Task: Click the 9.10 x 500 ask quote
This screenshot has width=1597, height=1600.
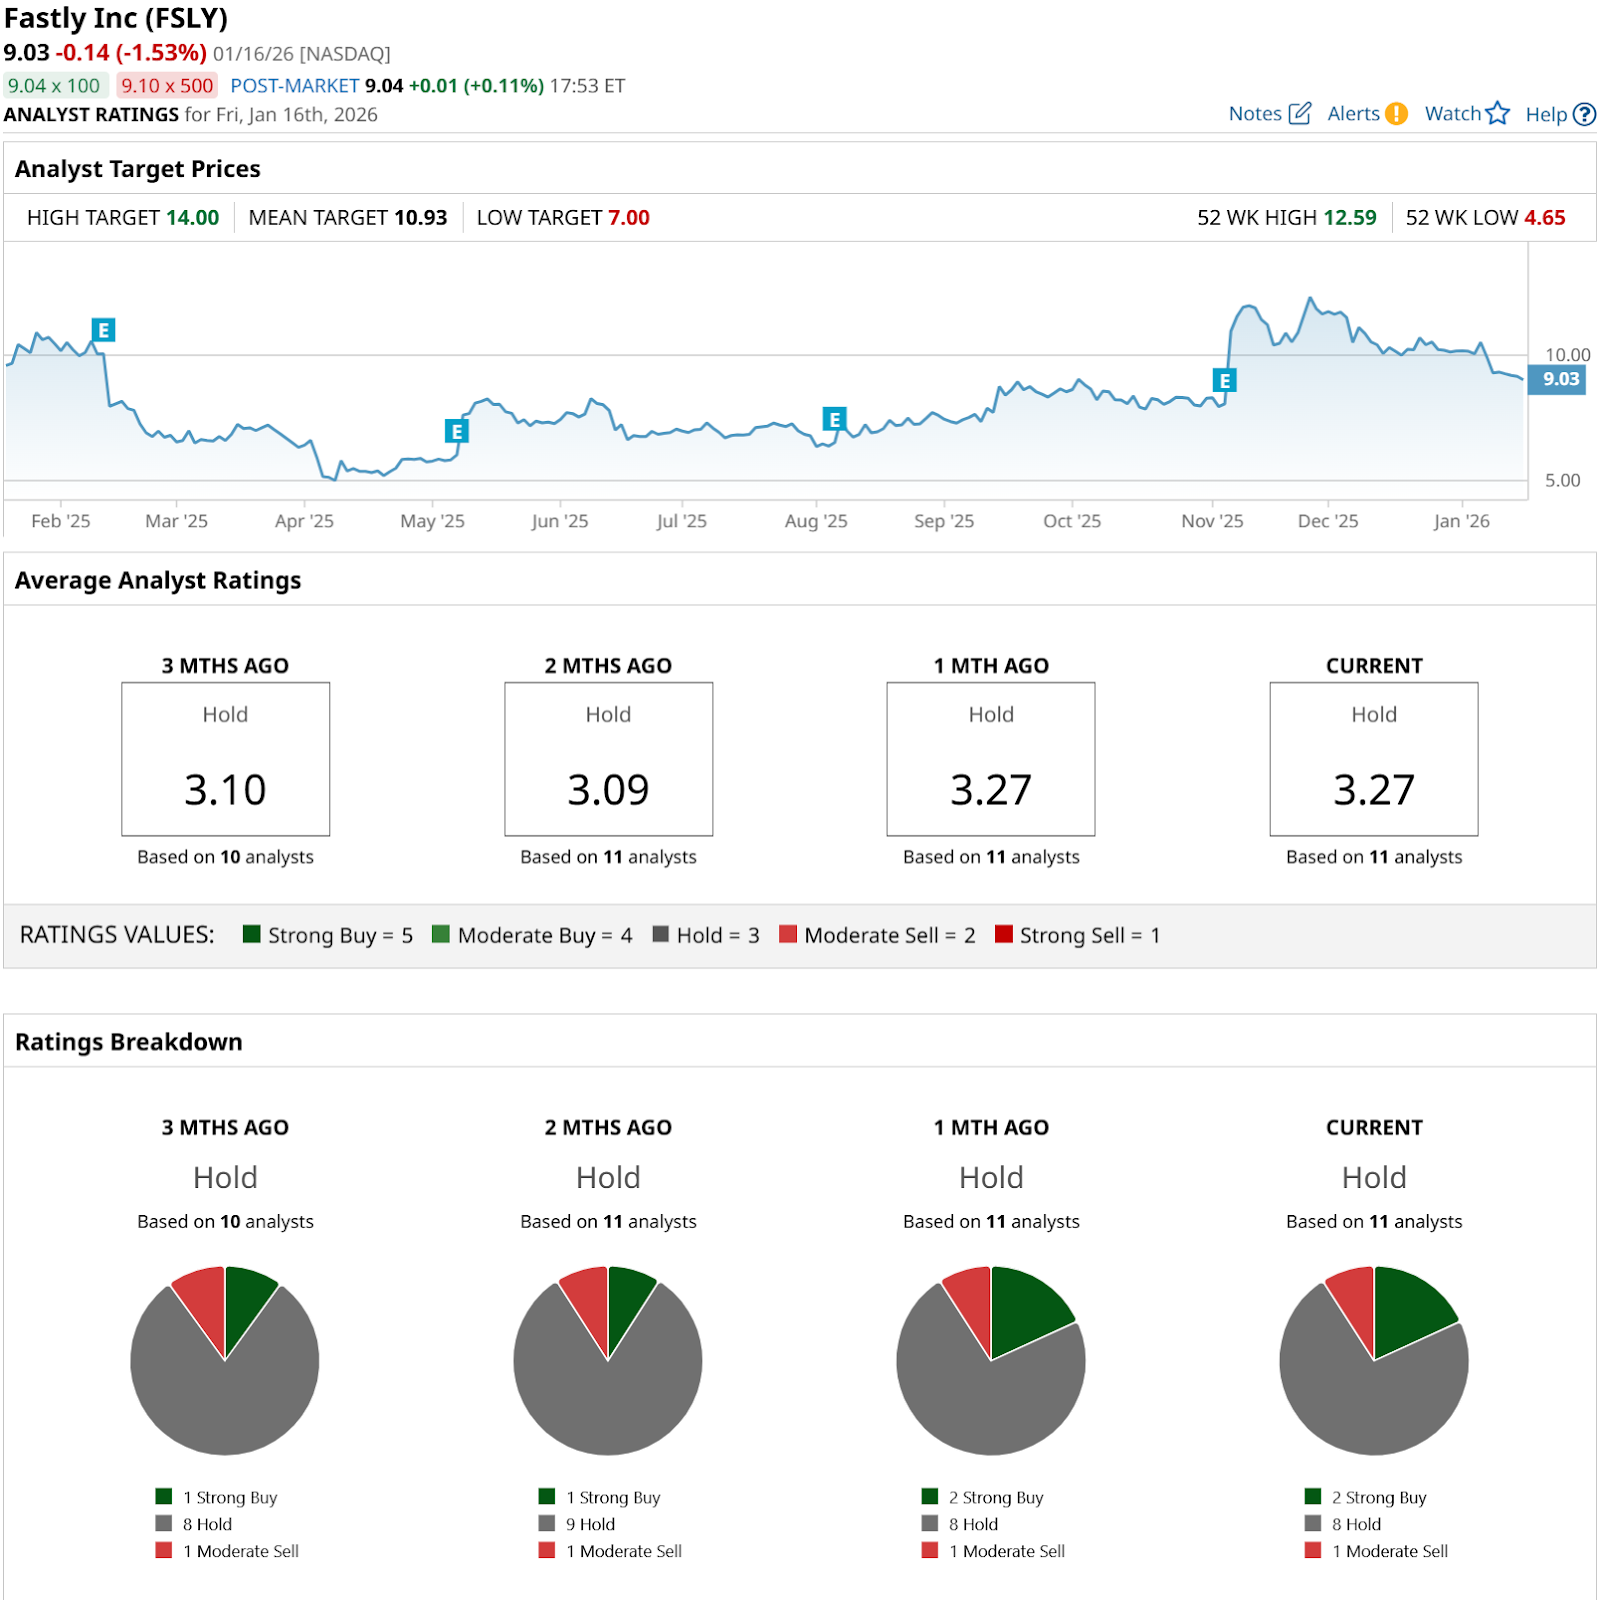Action: pos(167,86)
